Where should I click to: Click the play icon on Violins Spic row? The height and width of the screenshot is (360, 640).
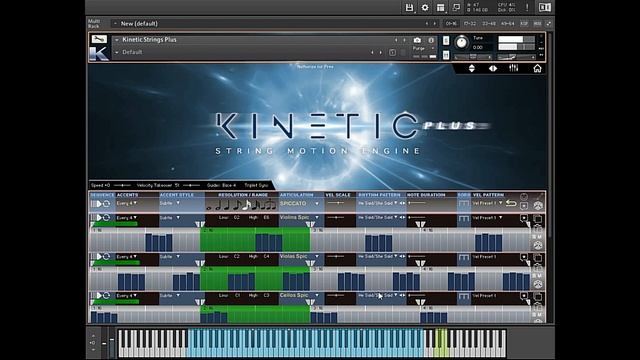(99, 218)
